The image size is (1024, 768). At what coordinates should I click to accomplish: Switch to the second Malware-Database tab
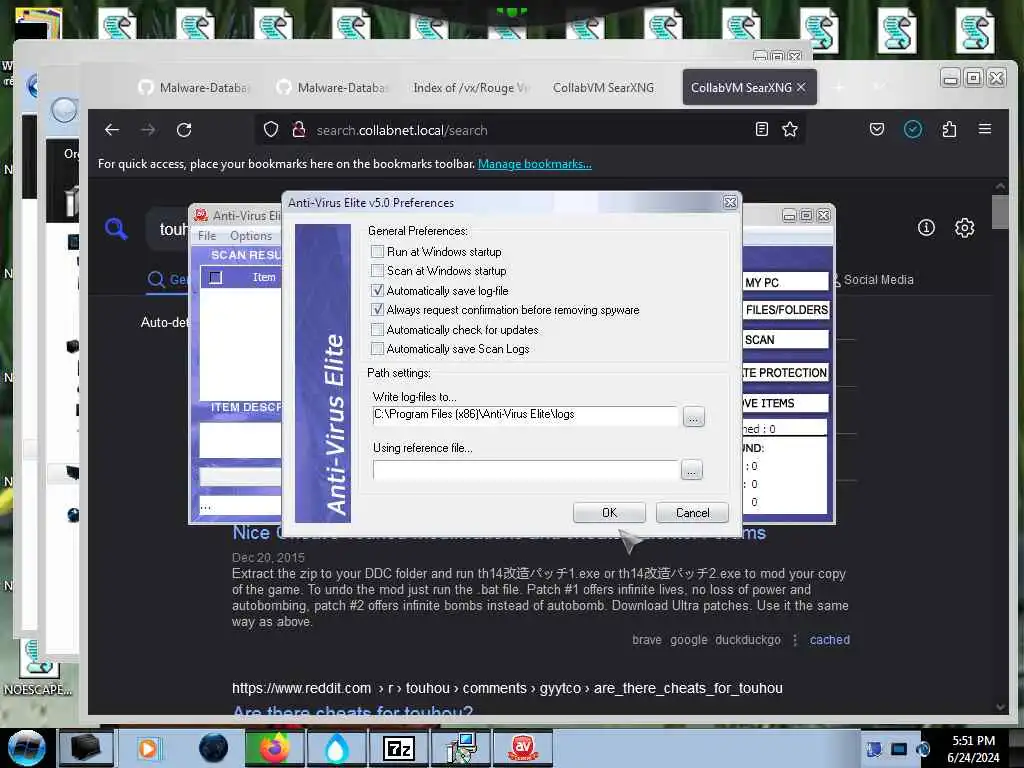(x=332, y=88)
